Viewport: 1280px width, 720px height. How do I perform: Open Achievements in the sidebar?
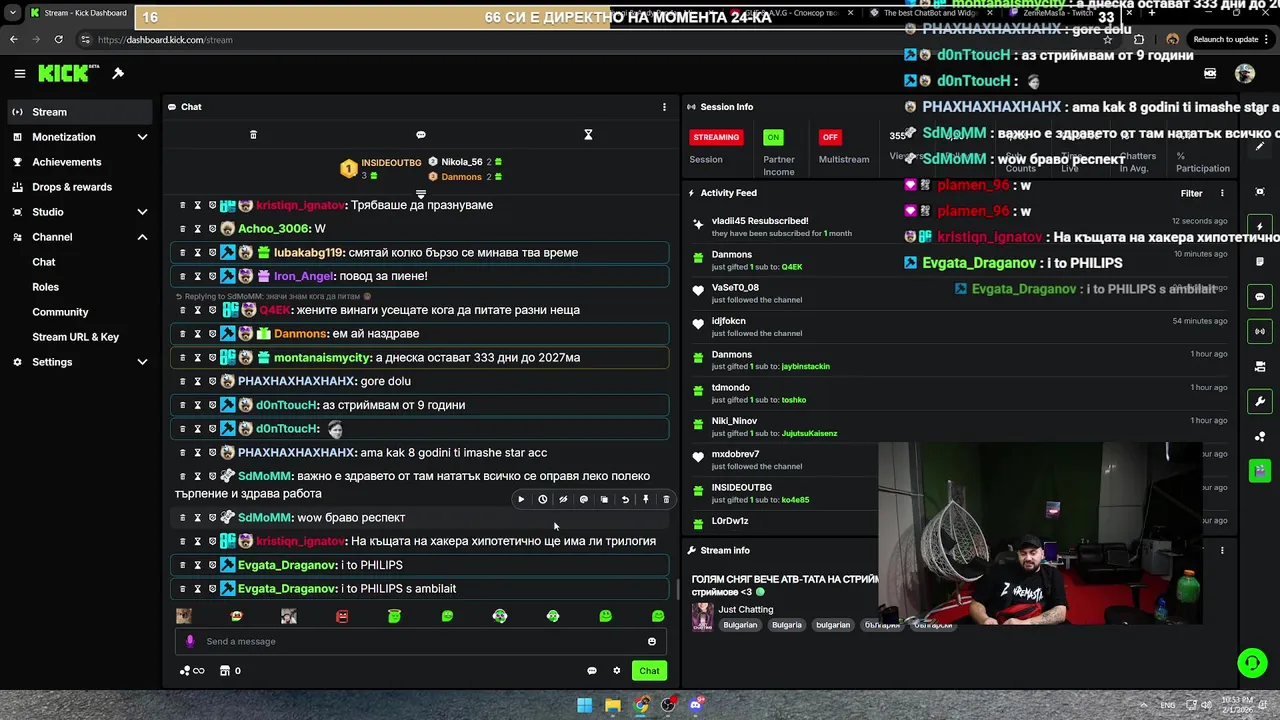pyautogui.click(x=80, y=162)
